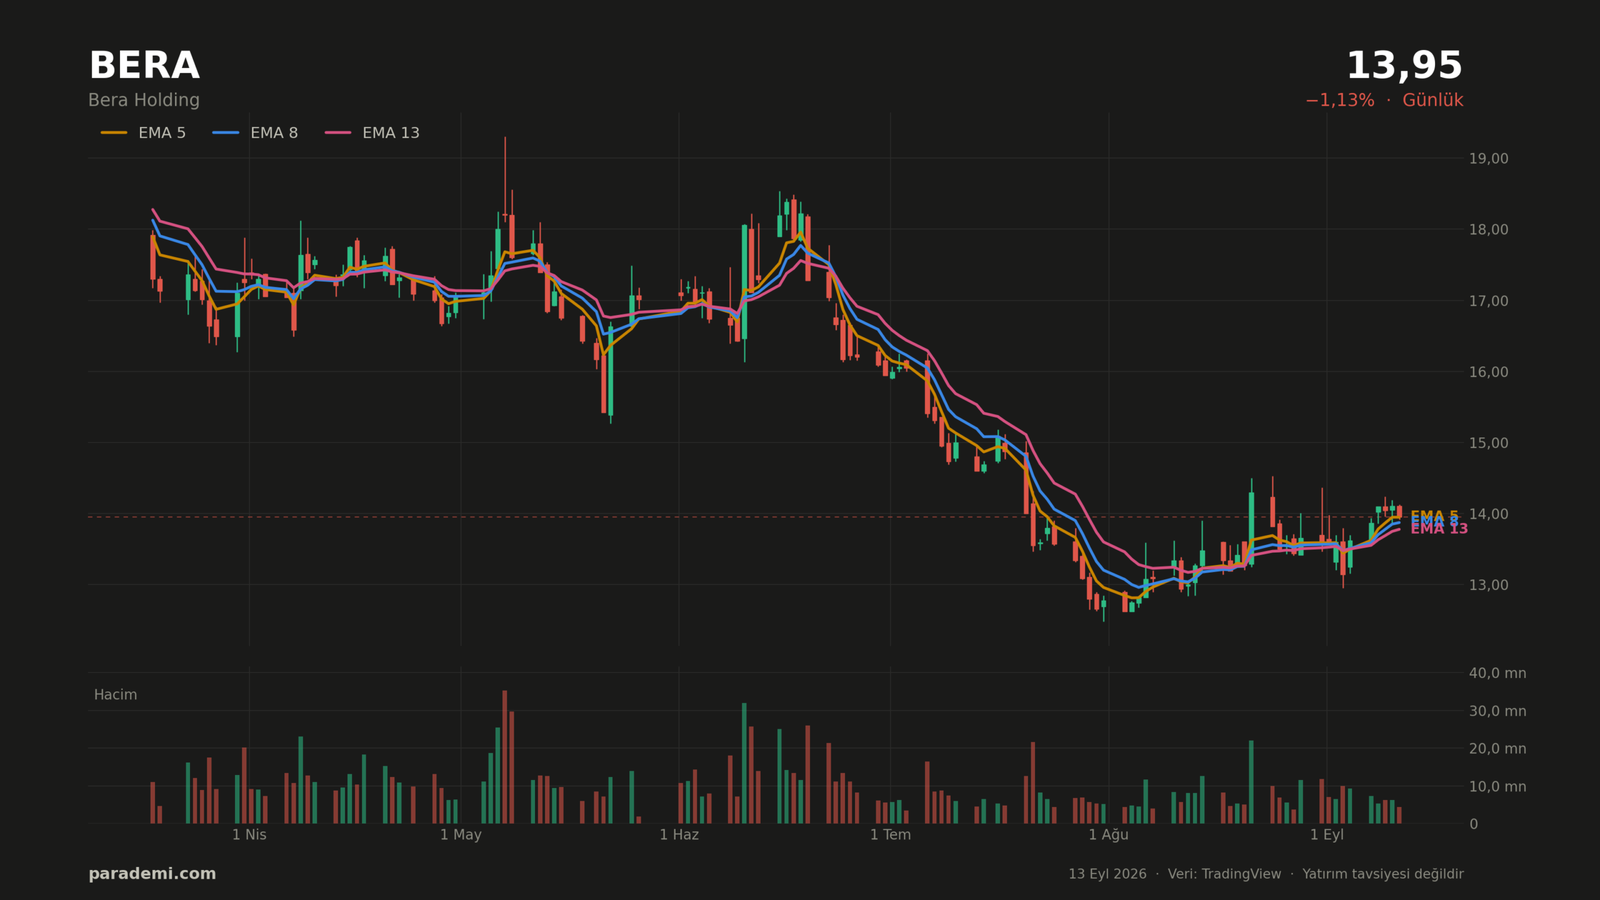Viewport: 1600px width, 900px height.
Task: Click the 1 Nis date label
Action: pos(249,835)
